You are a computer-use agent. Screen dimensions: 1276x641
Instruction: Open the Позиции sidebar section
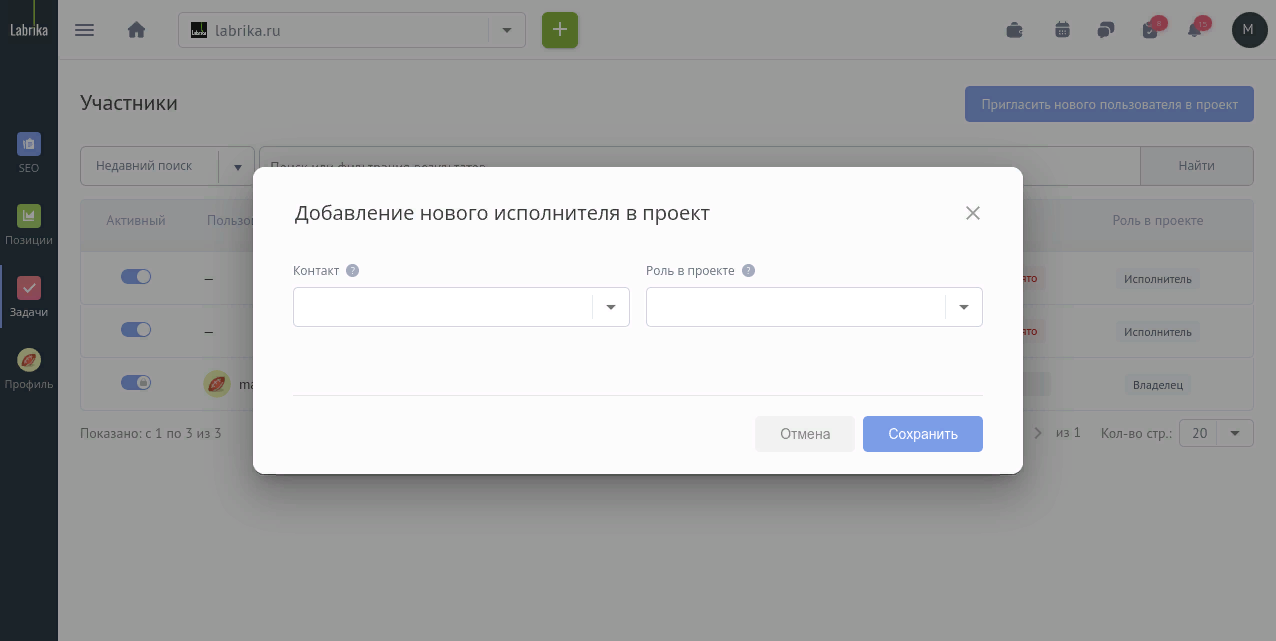point(29,225)
